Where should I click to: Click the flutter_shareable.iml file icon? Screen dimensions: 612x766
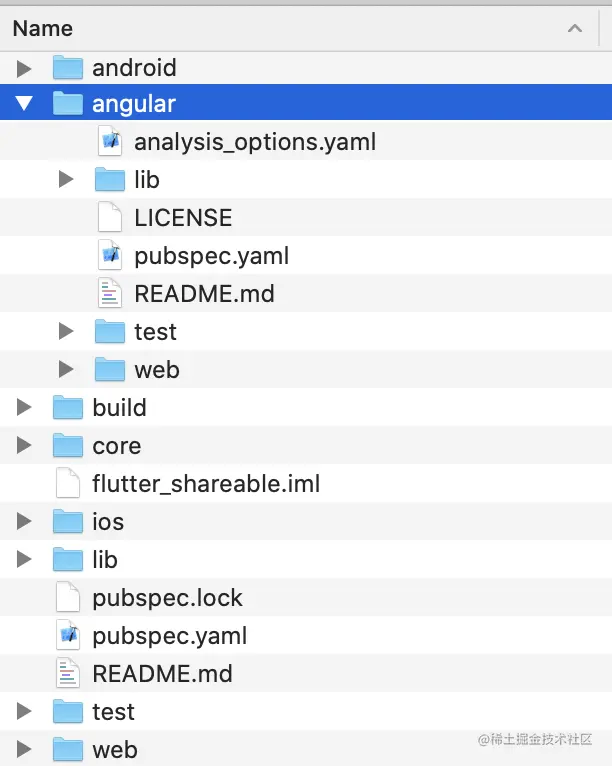tap(67, 484)
